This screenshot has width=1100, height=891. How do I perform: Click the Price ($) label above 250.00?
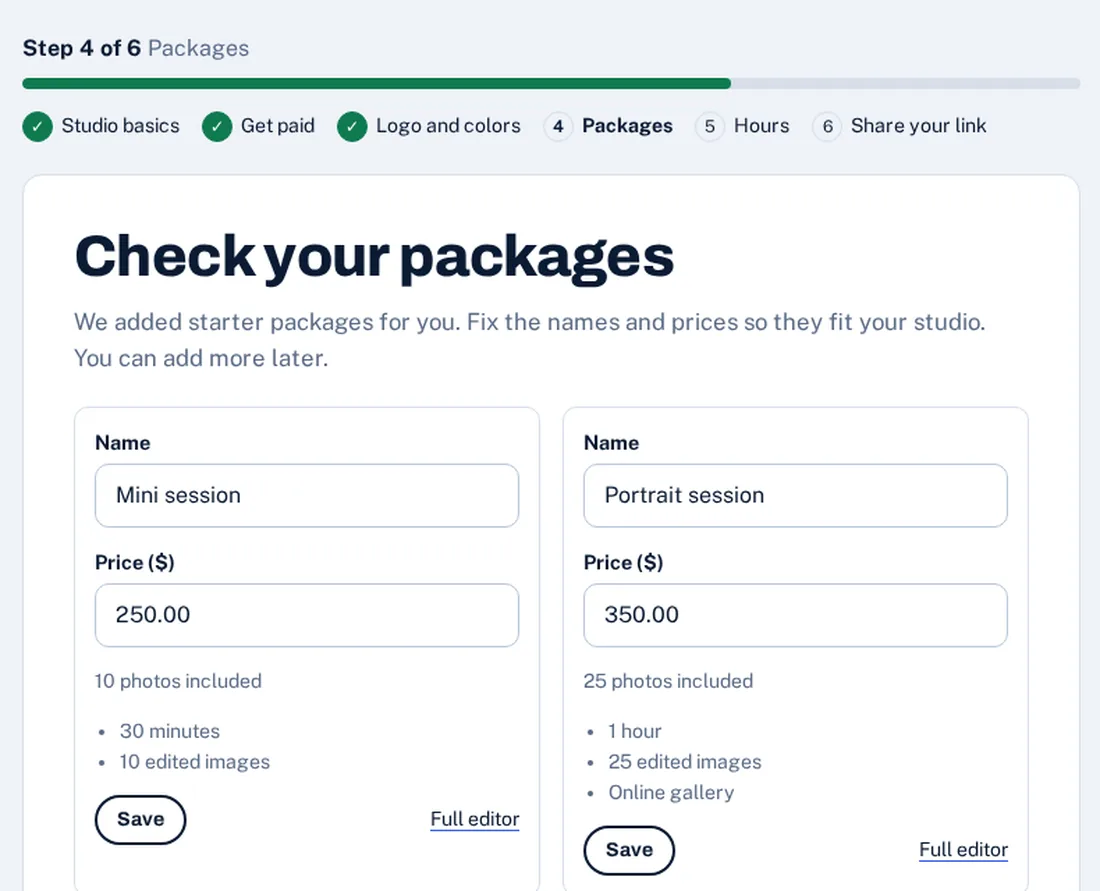[x=135, y=563]
